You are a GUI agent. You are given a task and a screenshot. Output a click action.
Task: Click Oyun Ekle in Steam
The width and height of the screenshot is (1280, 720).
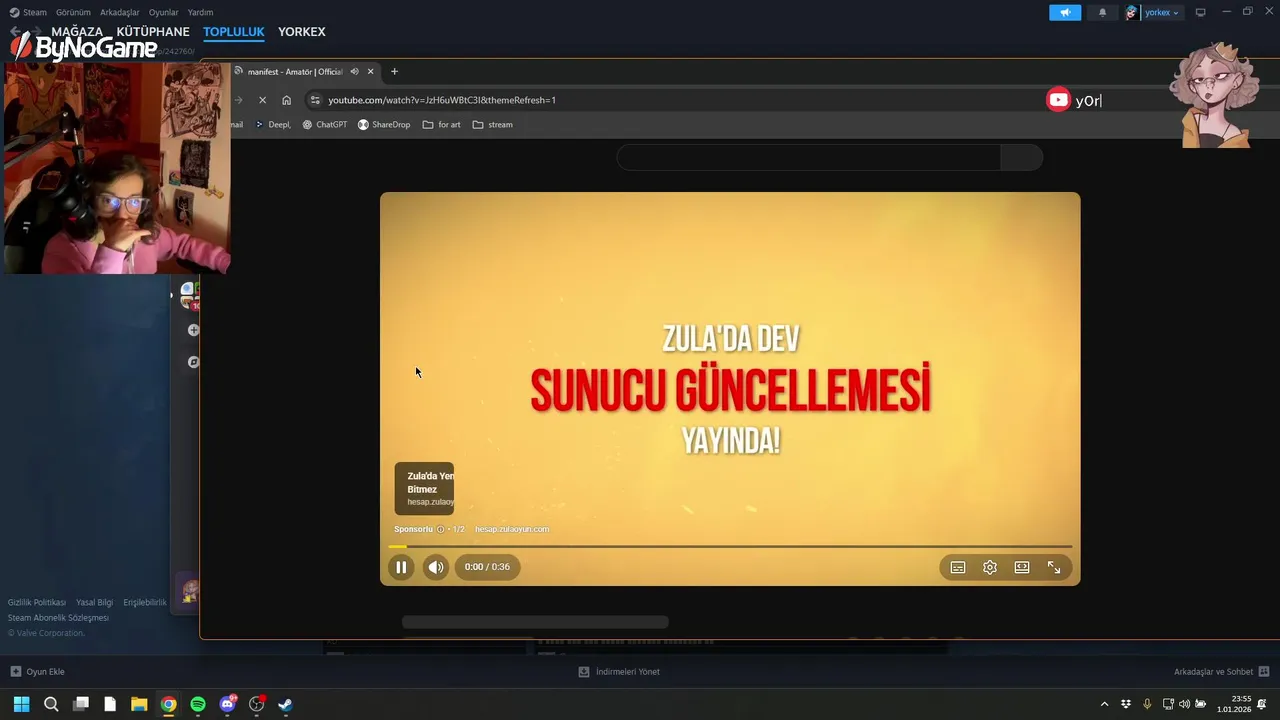38,672
